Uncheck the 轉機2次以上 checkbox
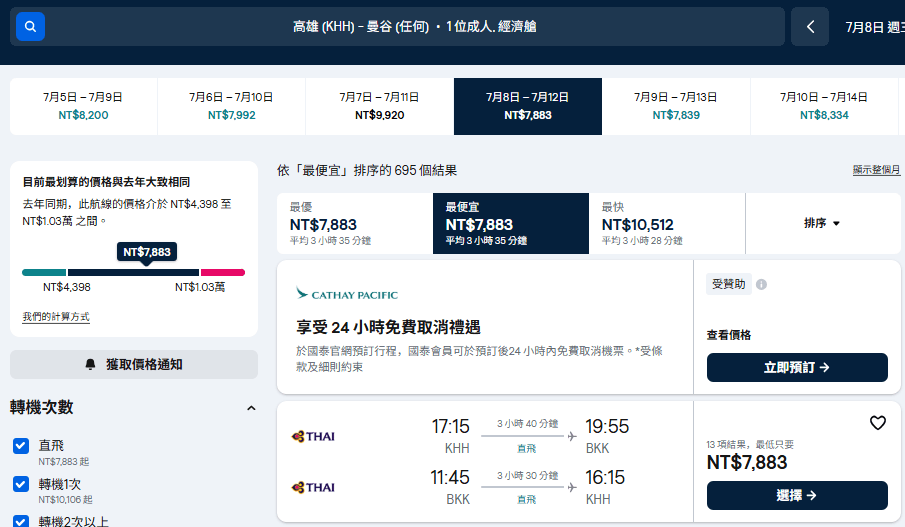 click(x=21, y=521)
